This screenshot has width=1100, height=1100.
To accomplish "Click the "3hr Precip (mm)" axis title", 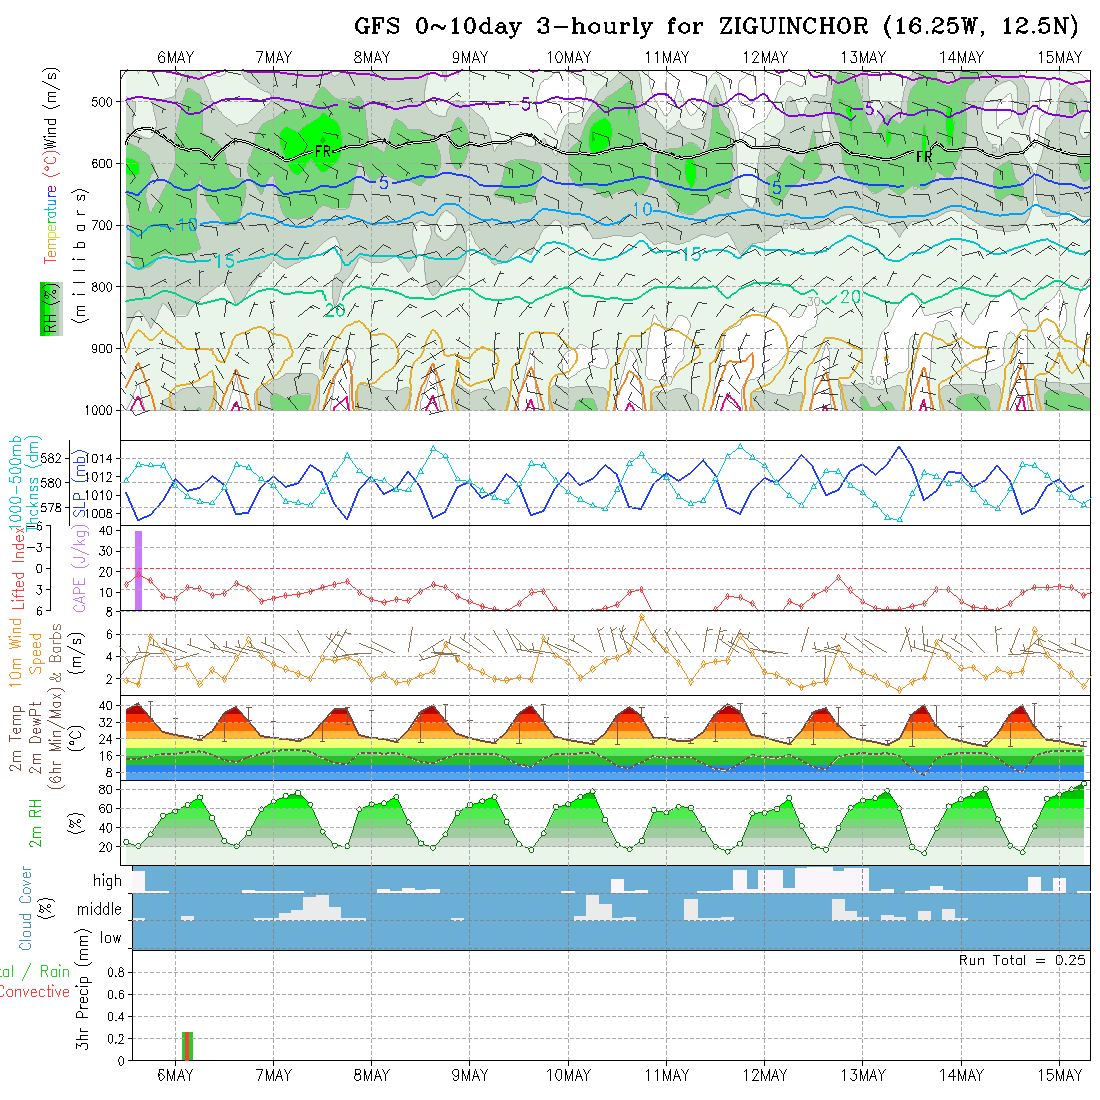I will pos(85,1005).
